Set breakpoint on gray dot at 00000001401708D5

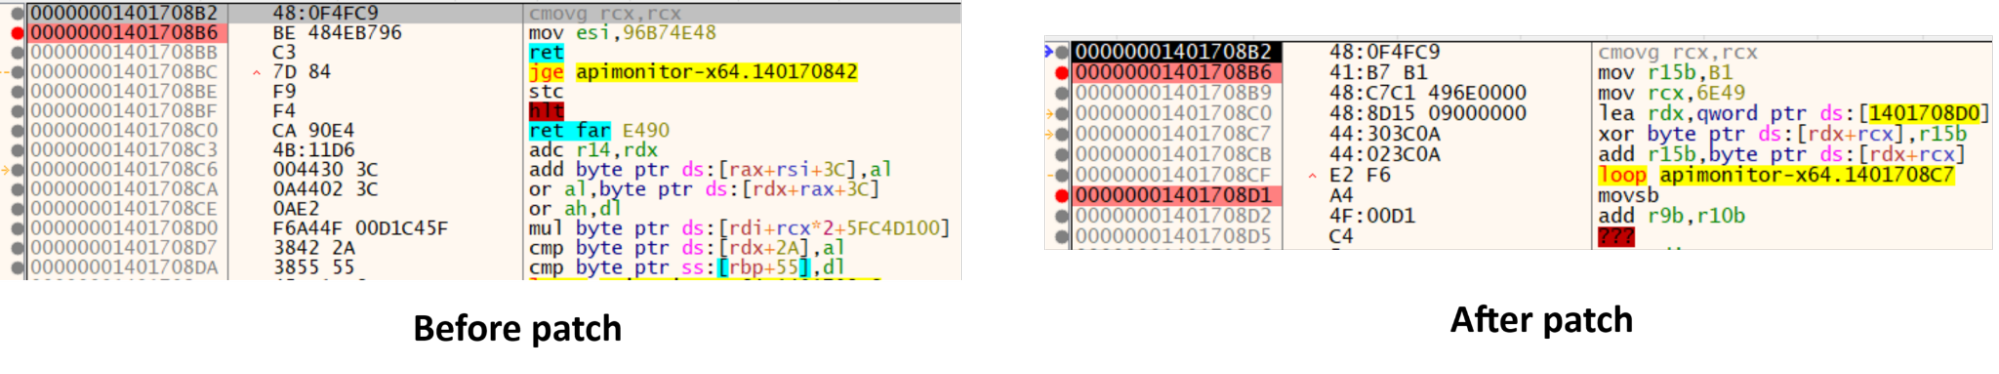[x=1061, y=236]
